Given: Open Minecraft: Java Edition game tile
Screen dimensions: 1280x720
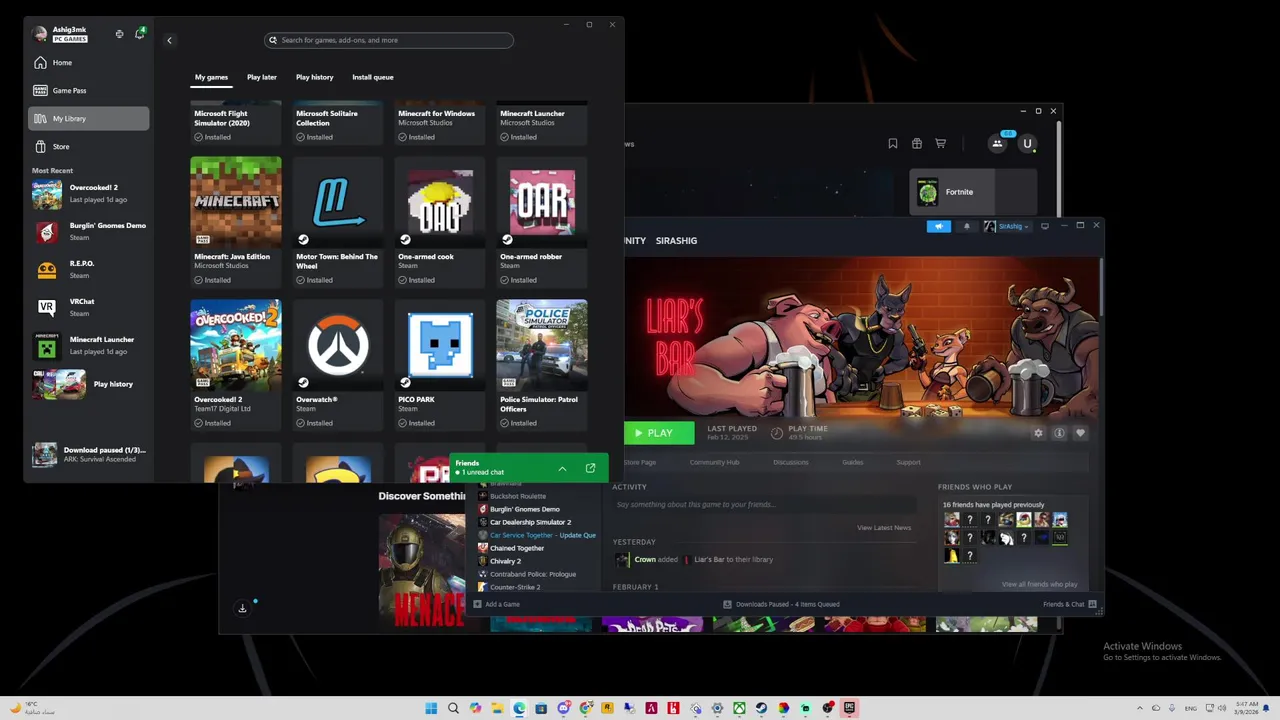Looking at the screenshot, I should tap(236, 222).
